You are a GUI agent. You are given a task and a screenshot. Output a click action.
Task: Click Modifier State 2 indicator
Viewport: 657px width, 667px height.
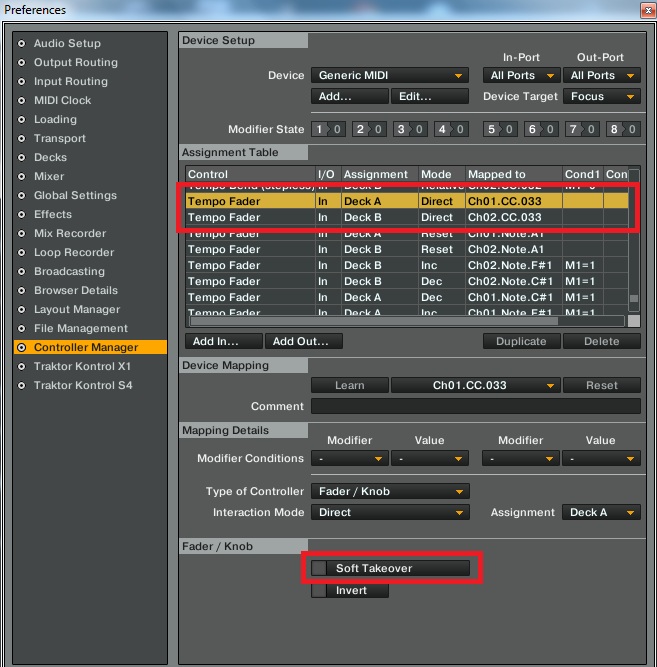369,129
